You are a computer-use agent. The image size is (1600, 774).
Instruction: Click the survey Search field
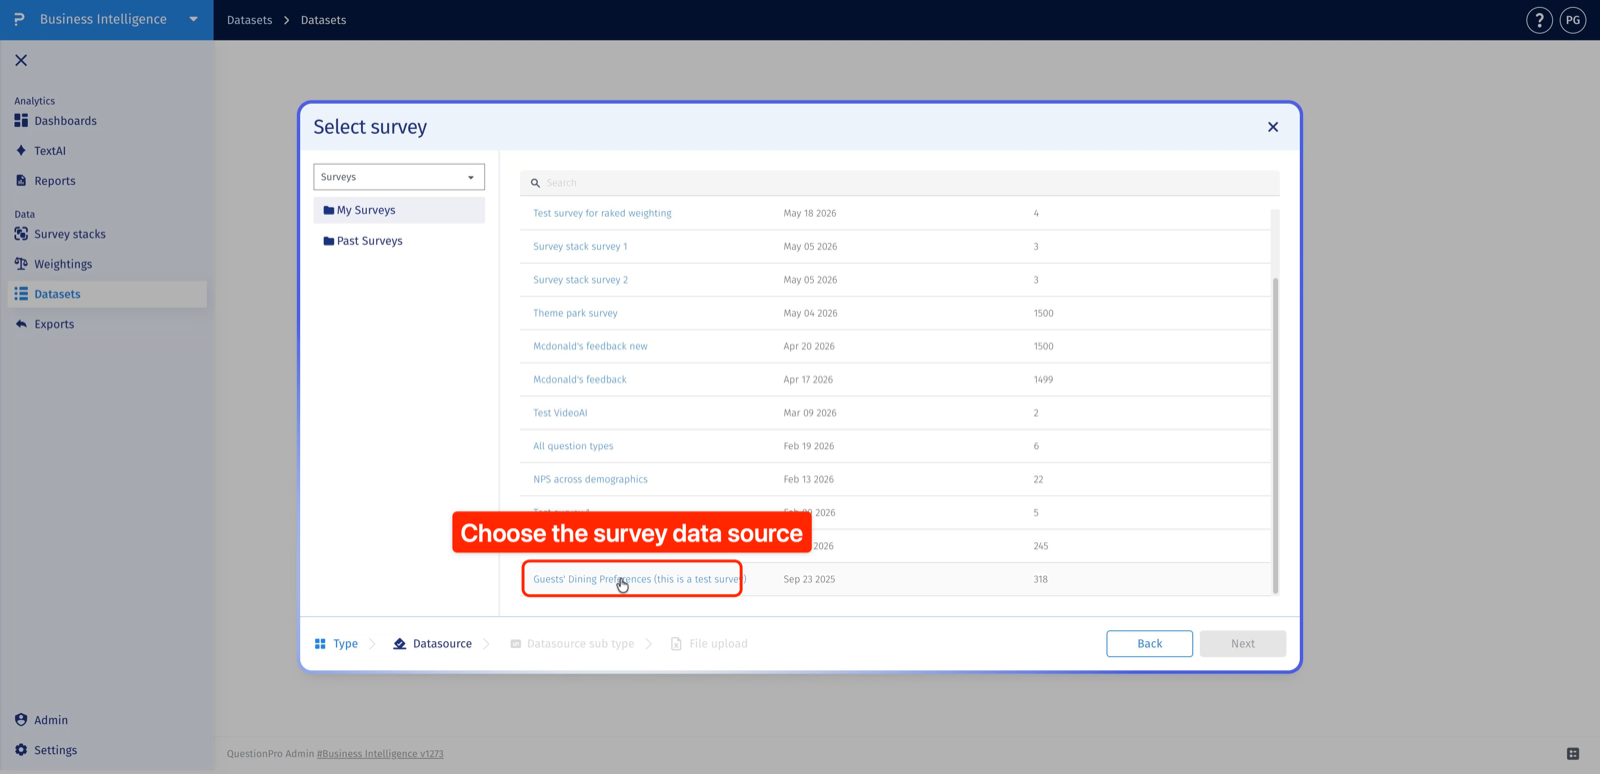(x=899, y=183)
